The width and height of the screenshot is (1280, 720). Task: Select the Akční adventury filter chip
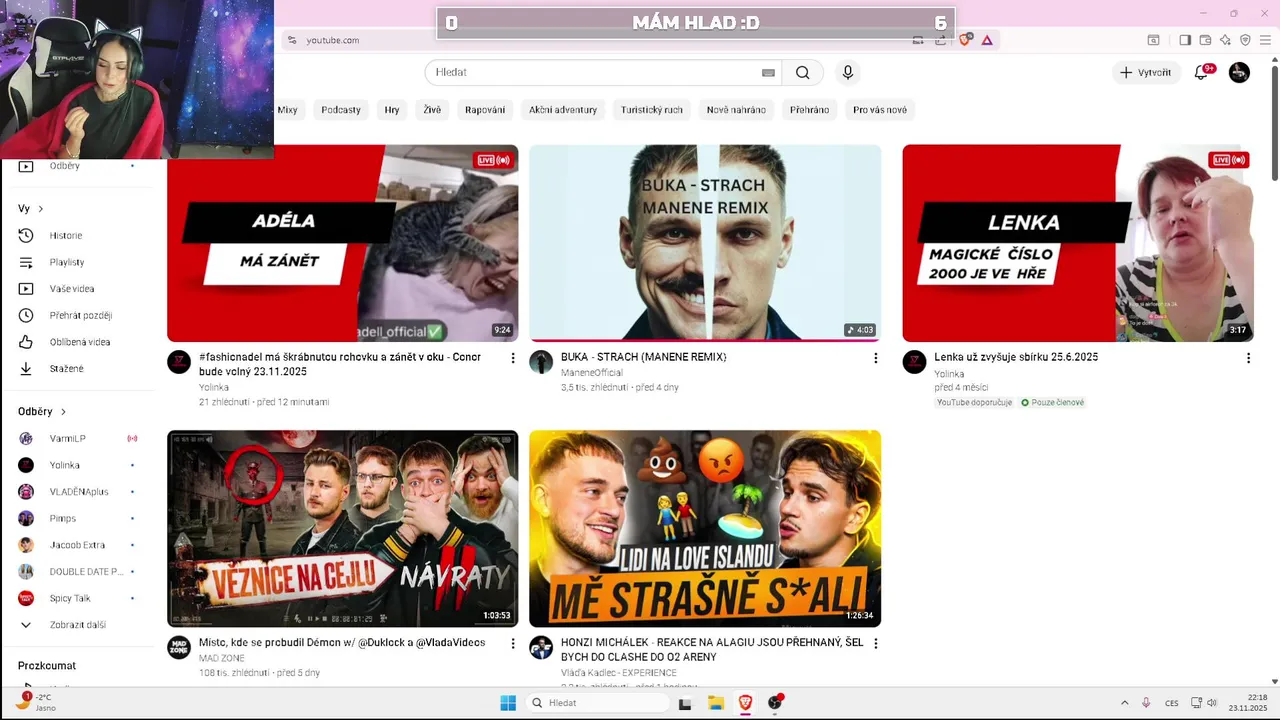(563, 110)
